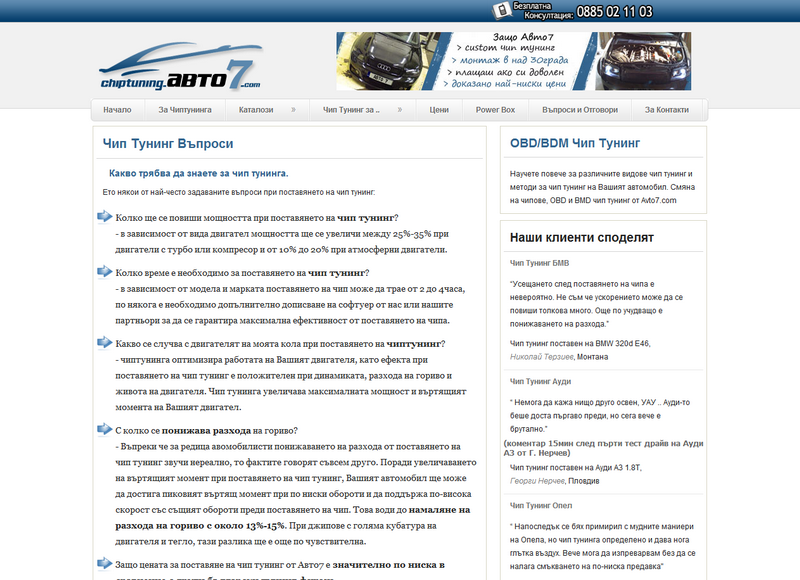Click arrow icon before 'Колко ще се повиши мощността'
This screenshot has height=580, width=800.
click(x=105, y=217)
